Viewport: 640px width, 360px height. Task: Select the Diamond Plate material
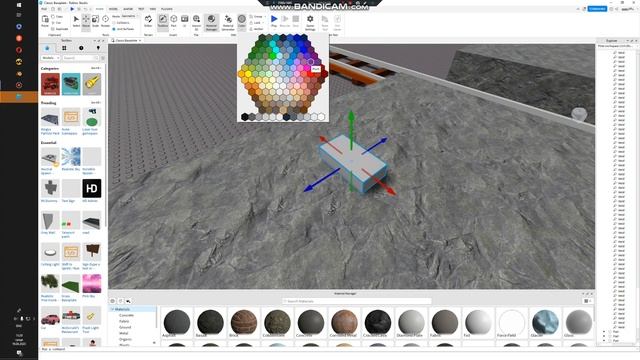click(411, 322)
